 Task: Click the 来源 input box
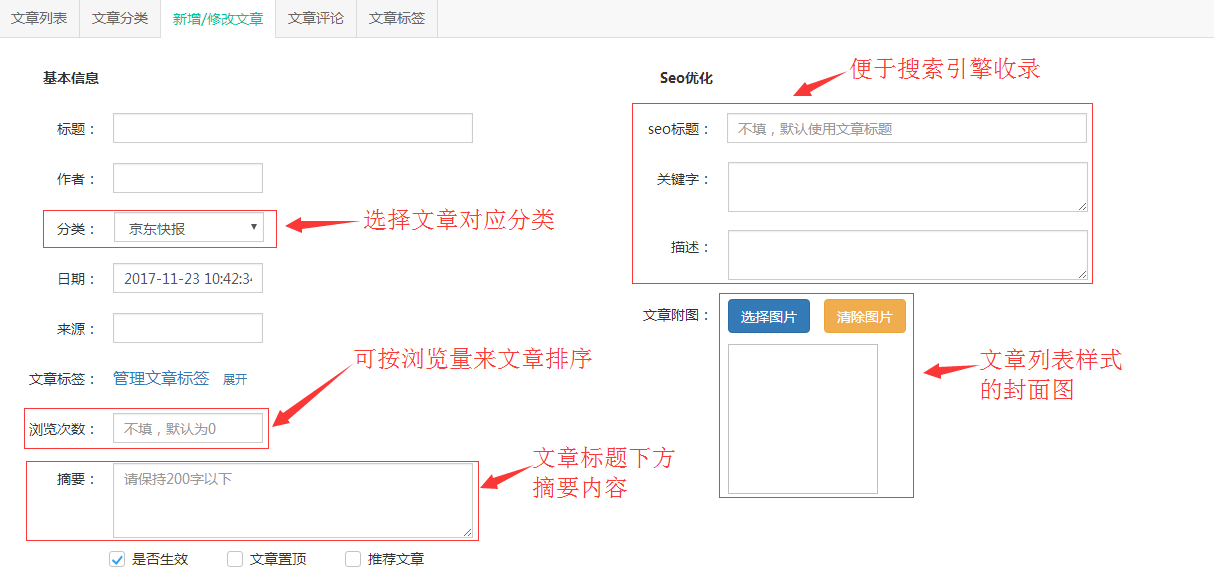[x=188, y=328]
